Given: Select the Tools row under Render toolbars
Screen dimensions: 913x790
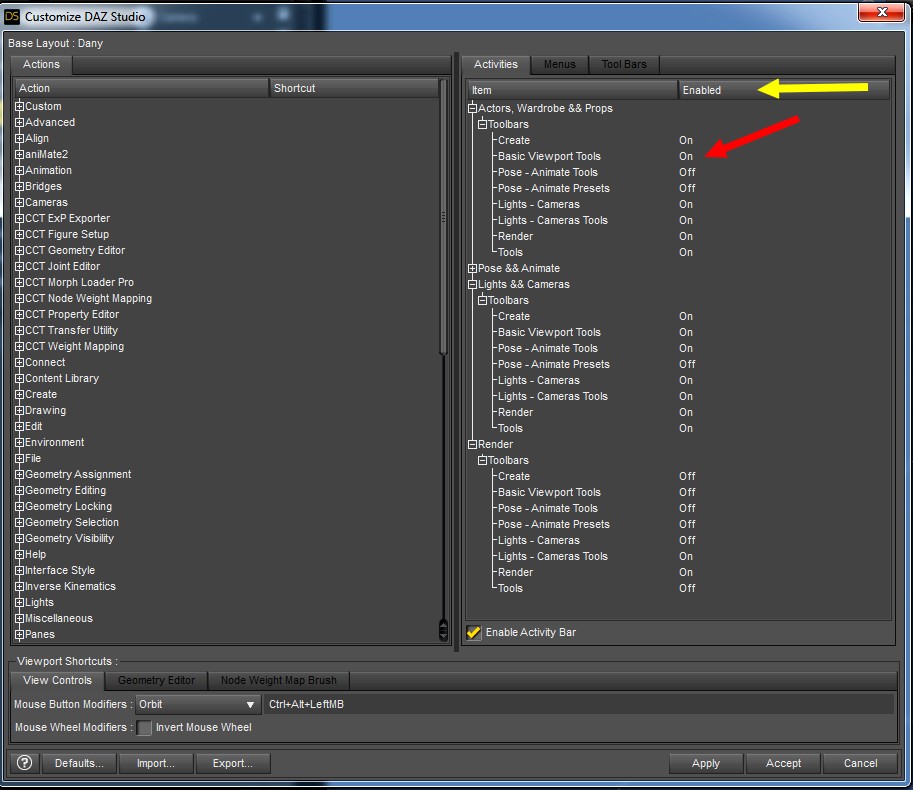Looking at the screenshot, I should pos(510,589).
